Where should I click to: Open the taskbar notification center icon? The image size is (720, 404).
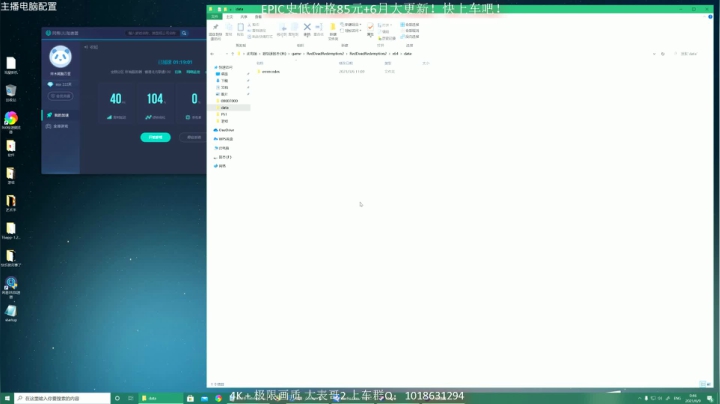tap(710, 398)
